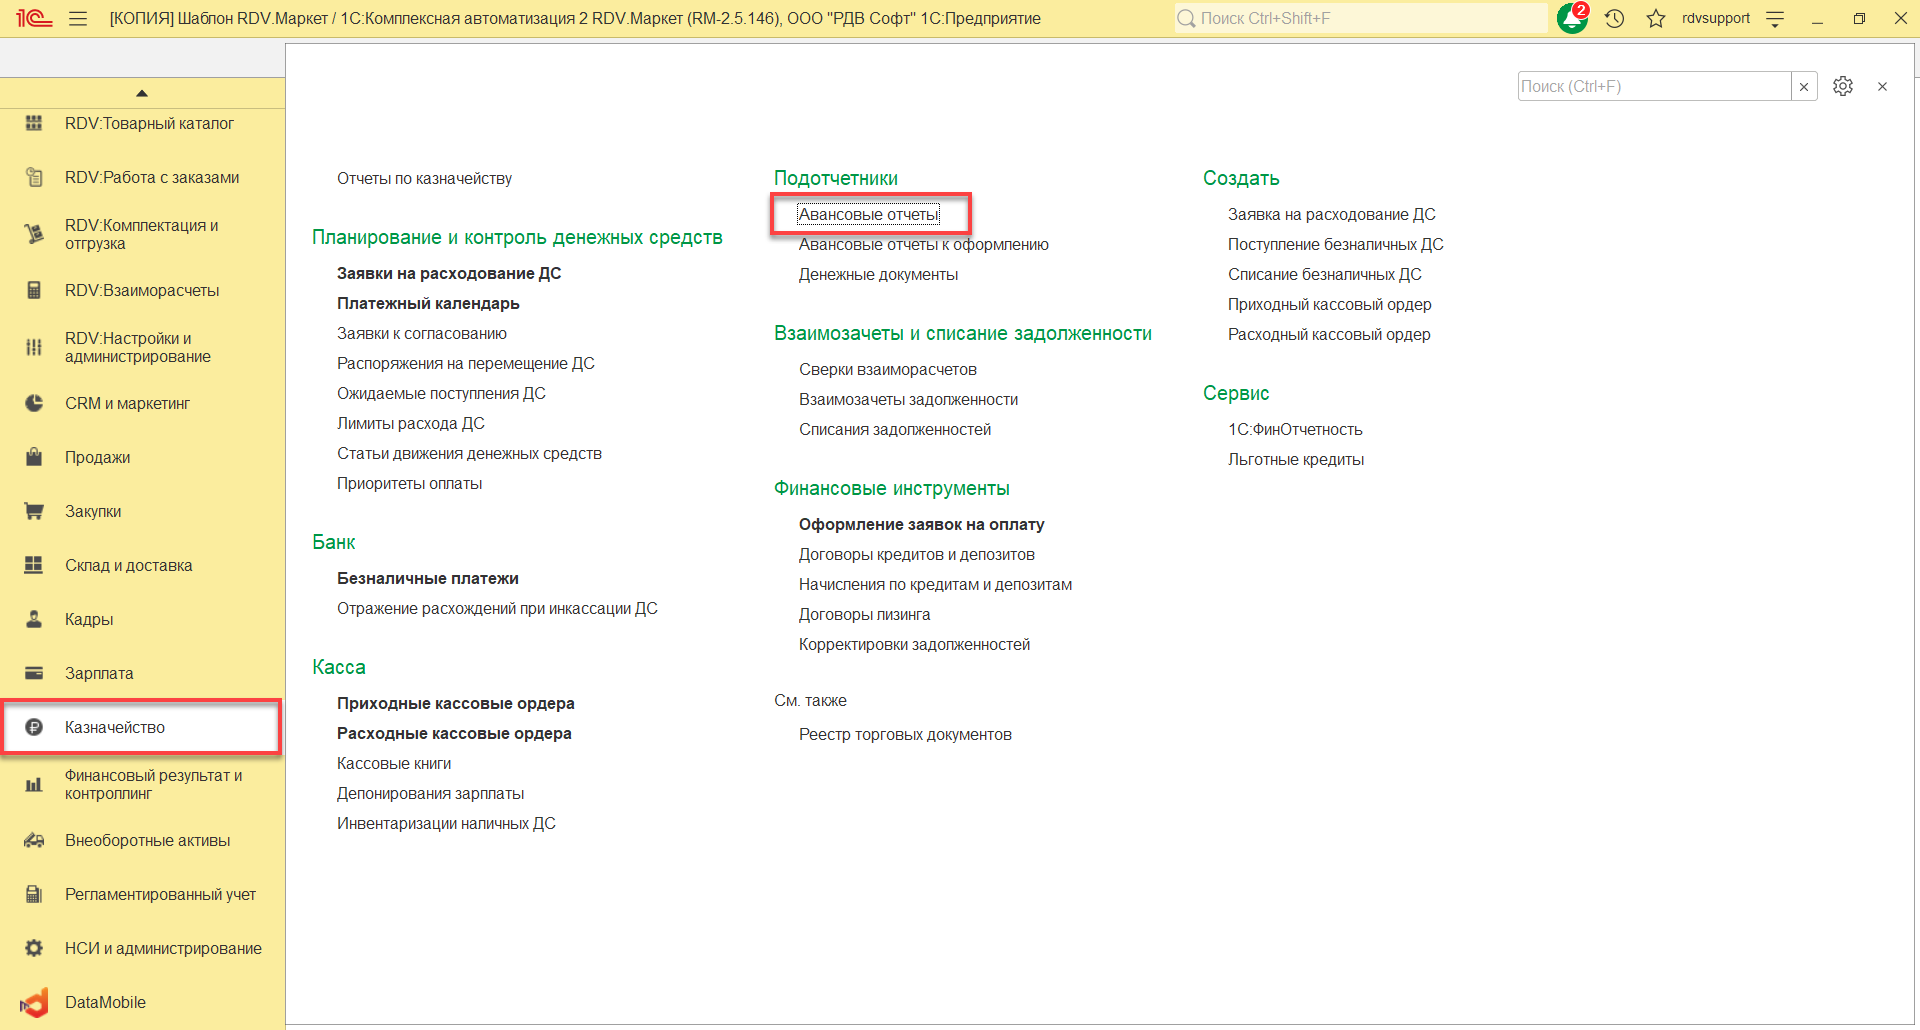
Task: Open Расходные кассовые ордера list
Action: pos(454,733)
